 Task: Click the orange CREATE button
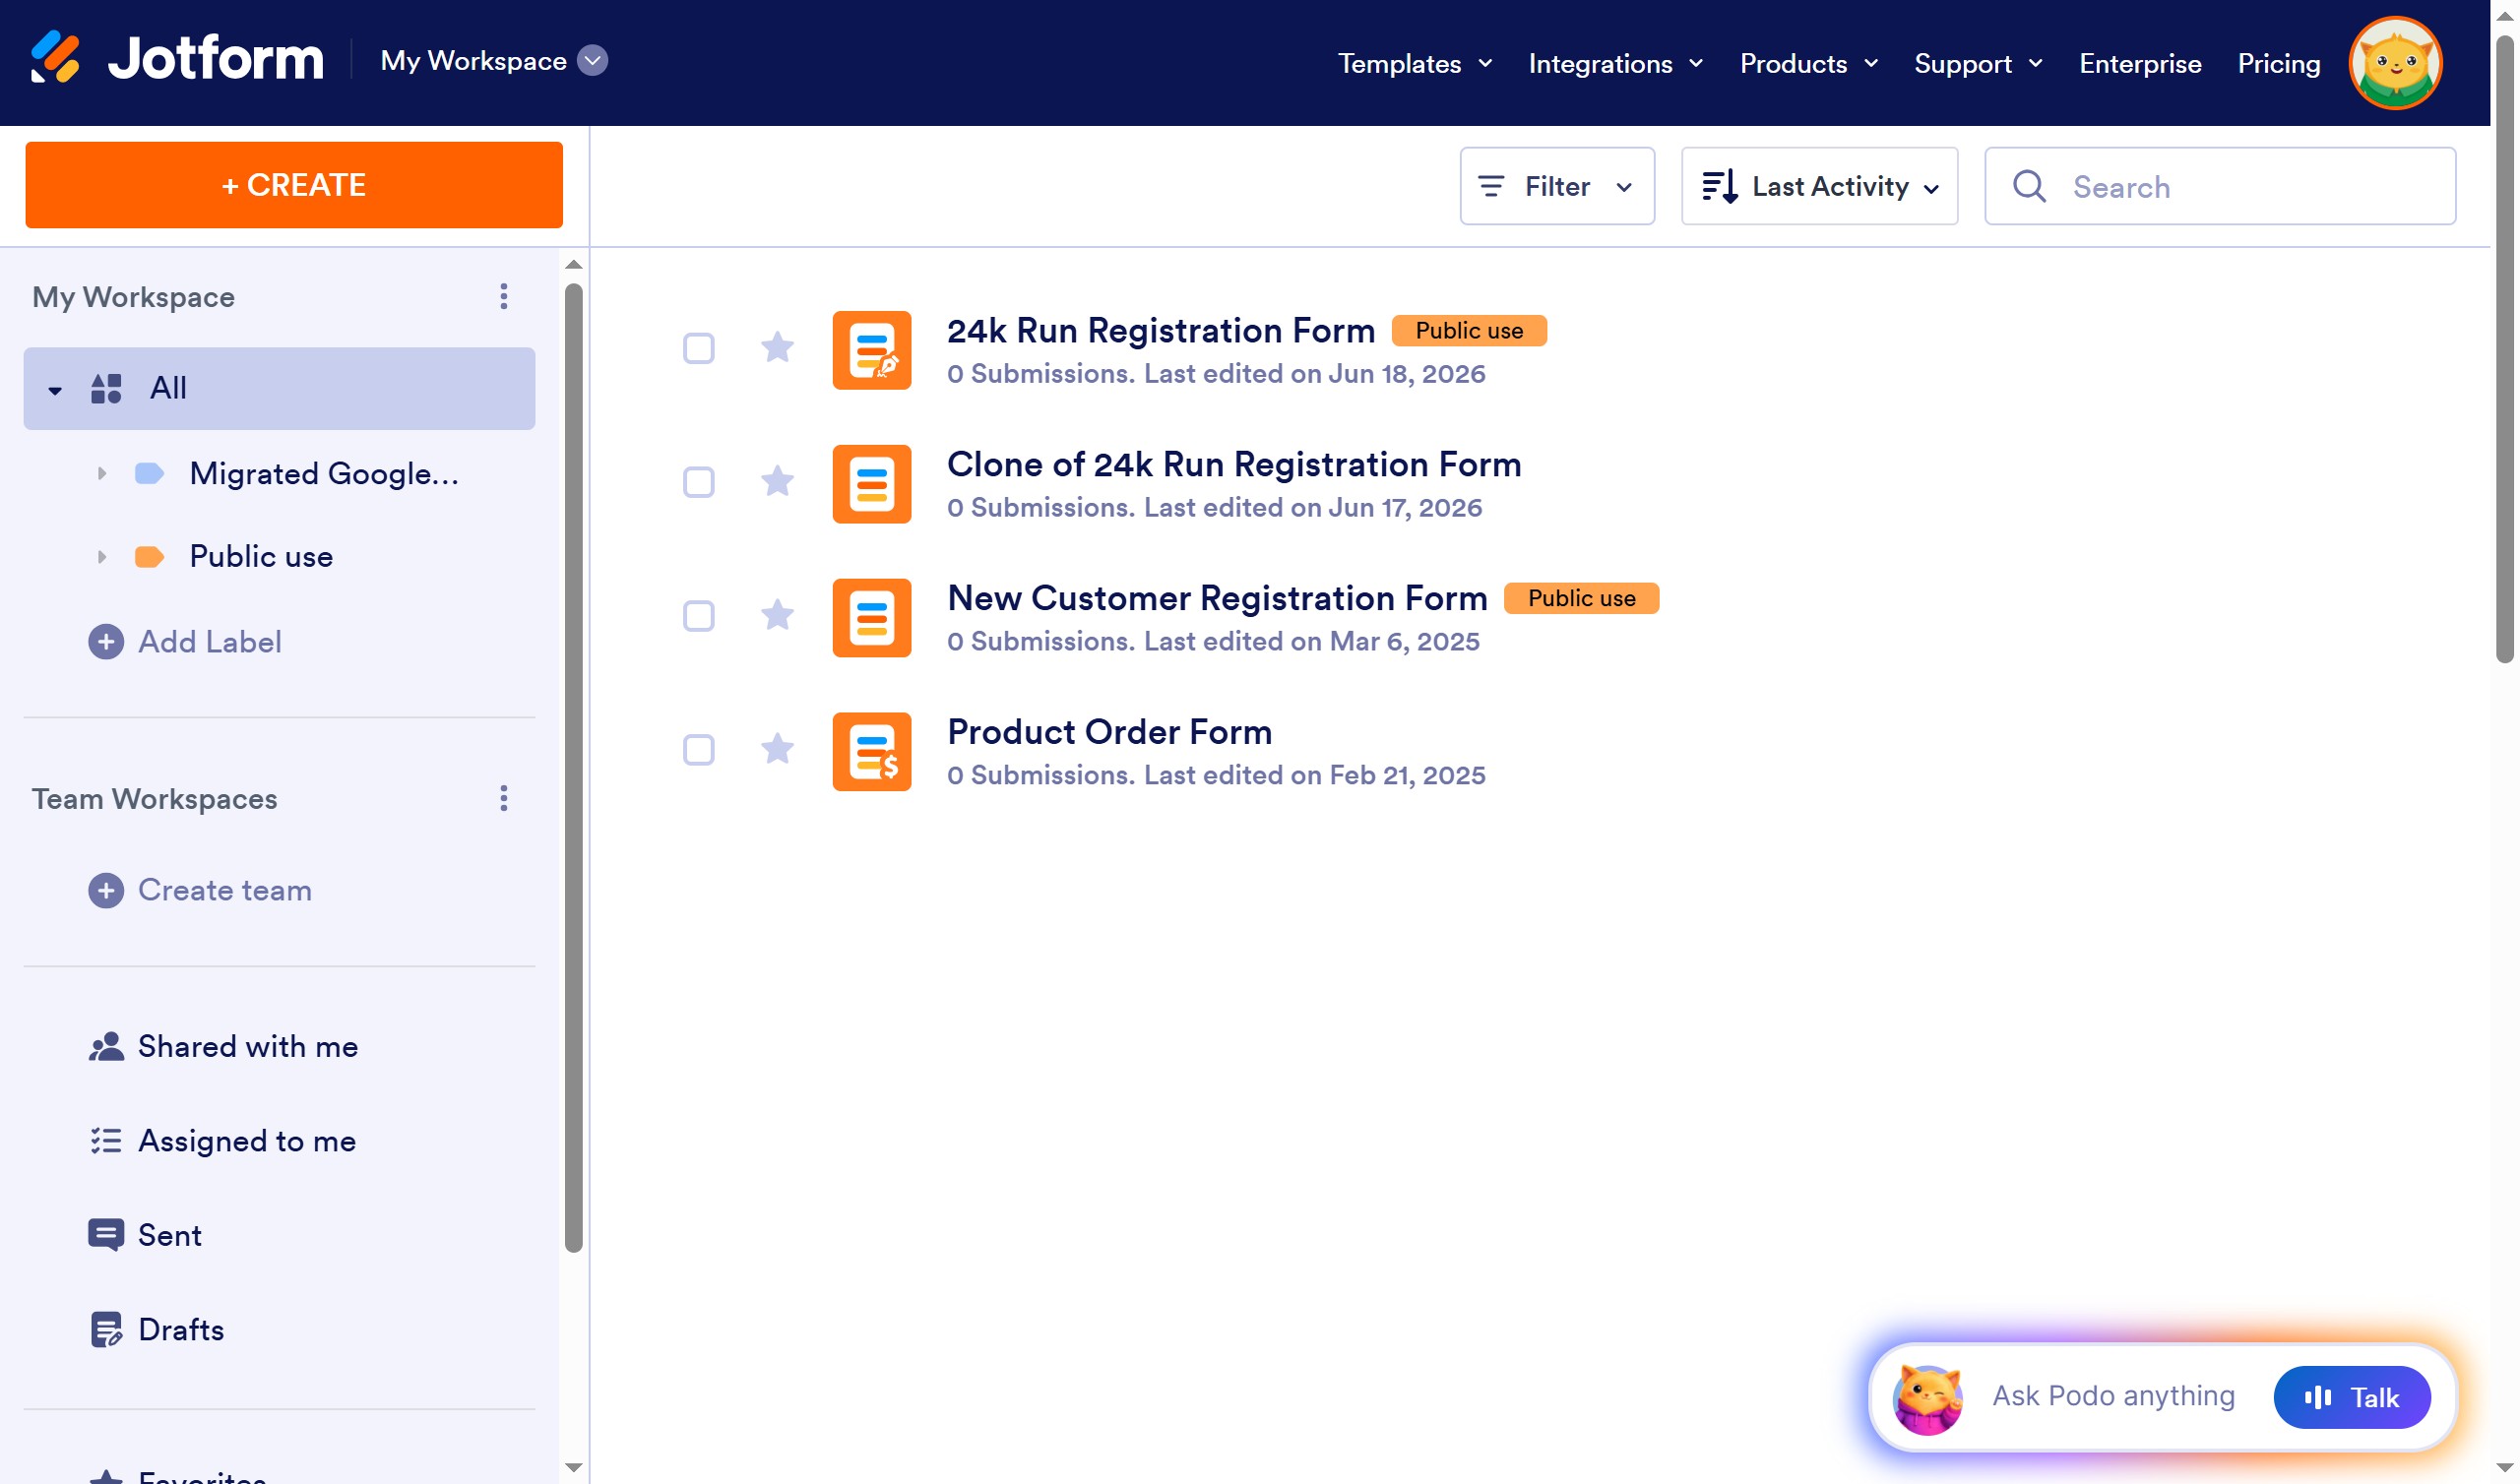coord(294,185)
